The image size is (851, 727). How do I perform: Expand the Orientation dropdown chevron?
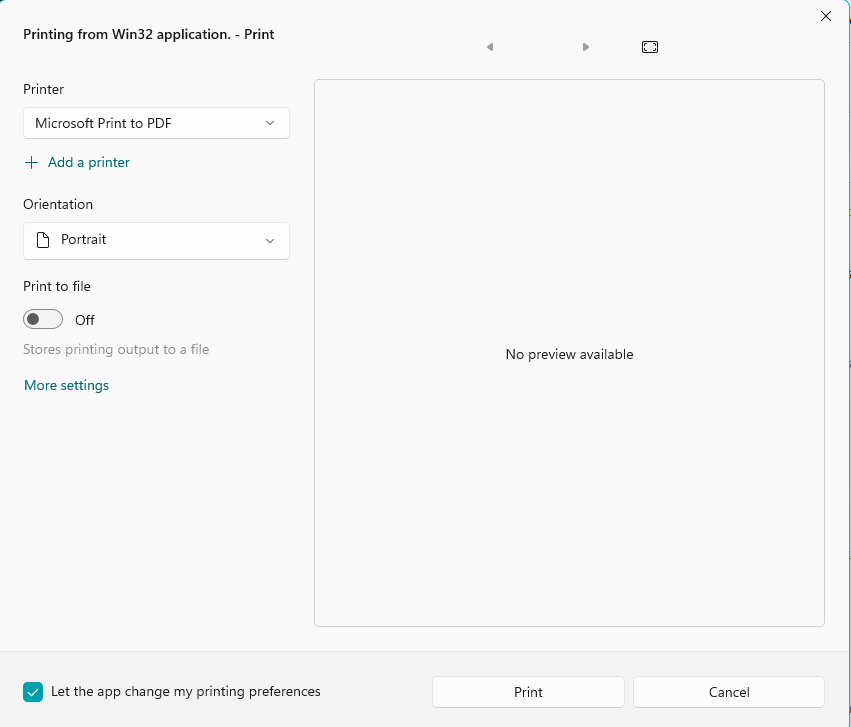click(x=270, y=241)
